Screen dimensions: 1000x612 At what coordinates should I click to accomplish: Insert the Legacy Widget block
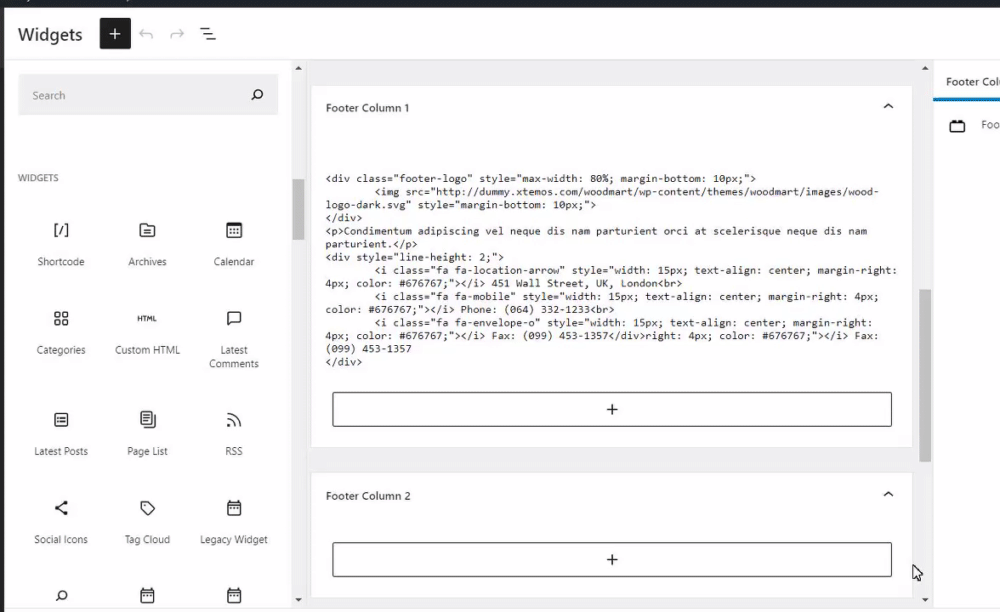234,522
